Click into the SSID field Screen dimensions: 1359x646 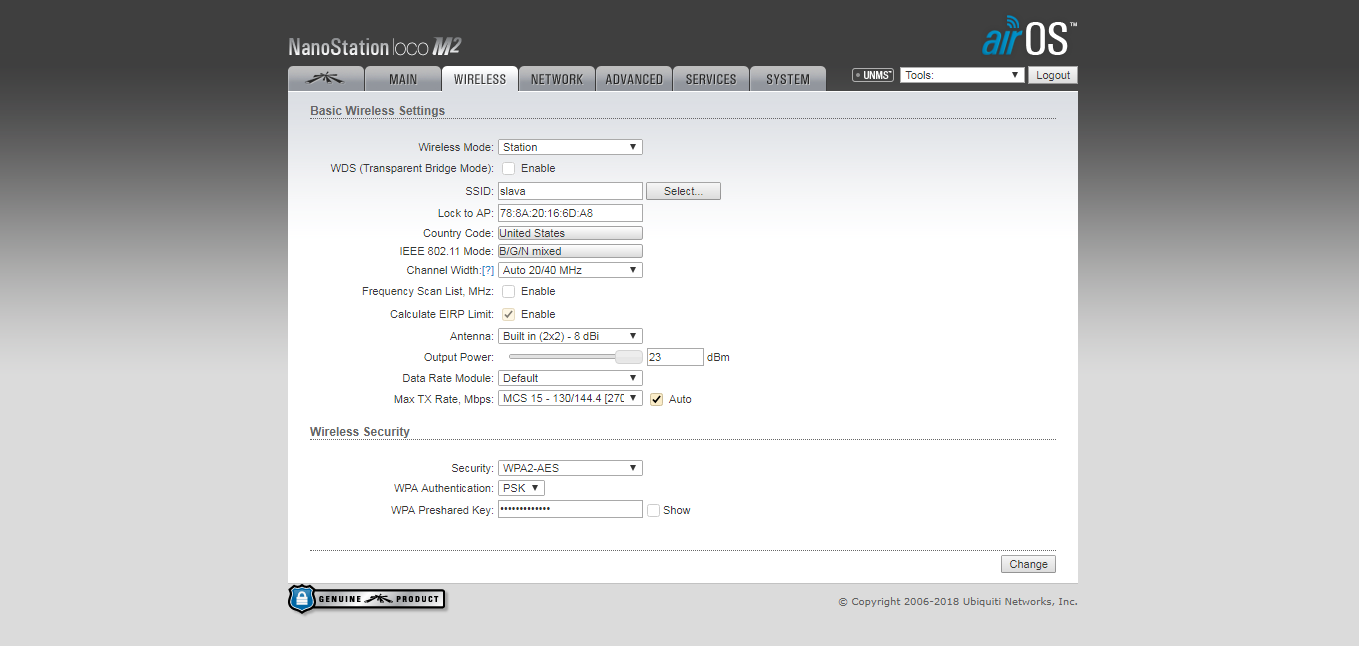tap(570, 191)
